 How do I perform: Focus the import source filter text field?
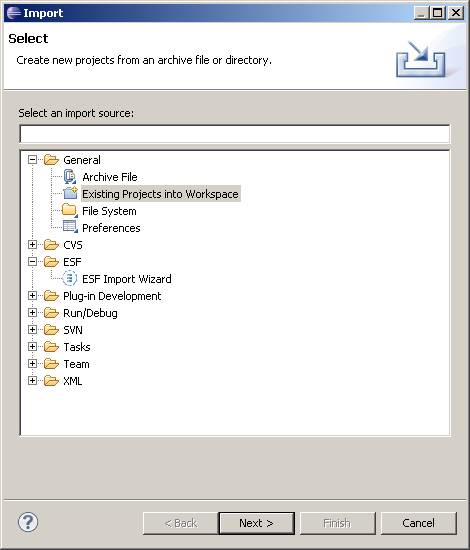pos(235,134)
